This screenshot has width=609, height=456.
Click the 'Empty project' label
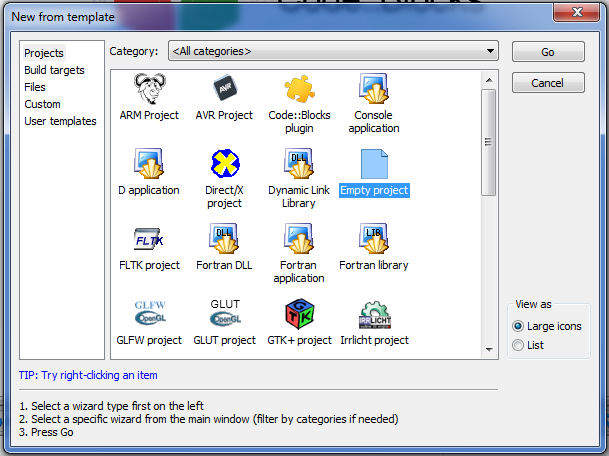pos(374,190)
